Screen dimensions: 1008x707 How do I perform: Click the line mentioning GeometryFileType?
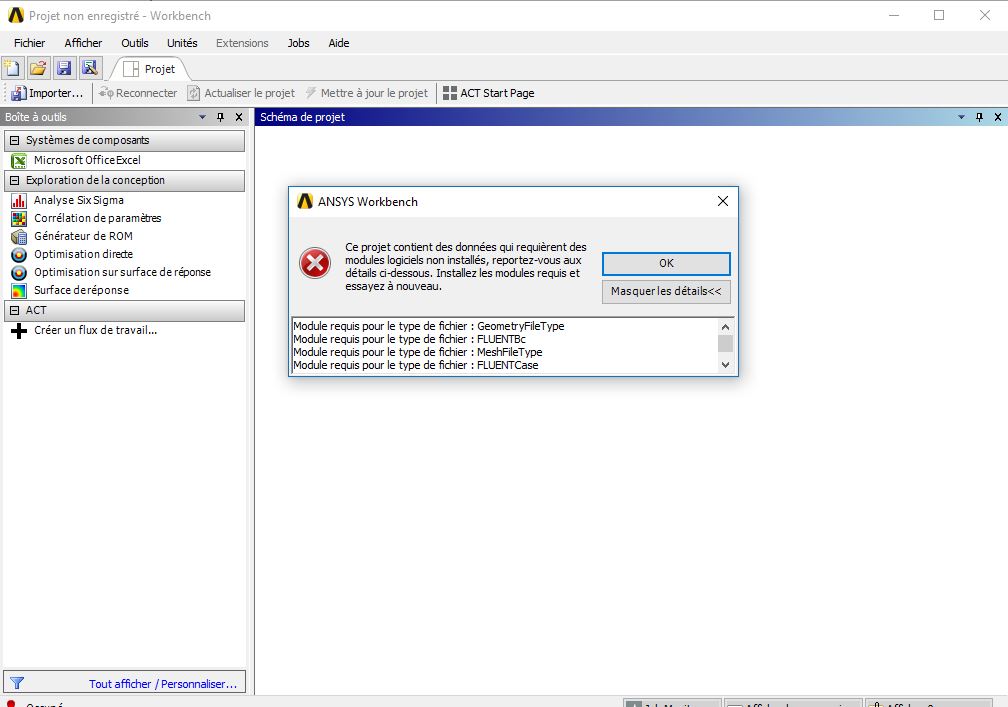(429, 326)
